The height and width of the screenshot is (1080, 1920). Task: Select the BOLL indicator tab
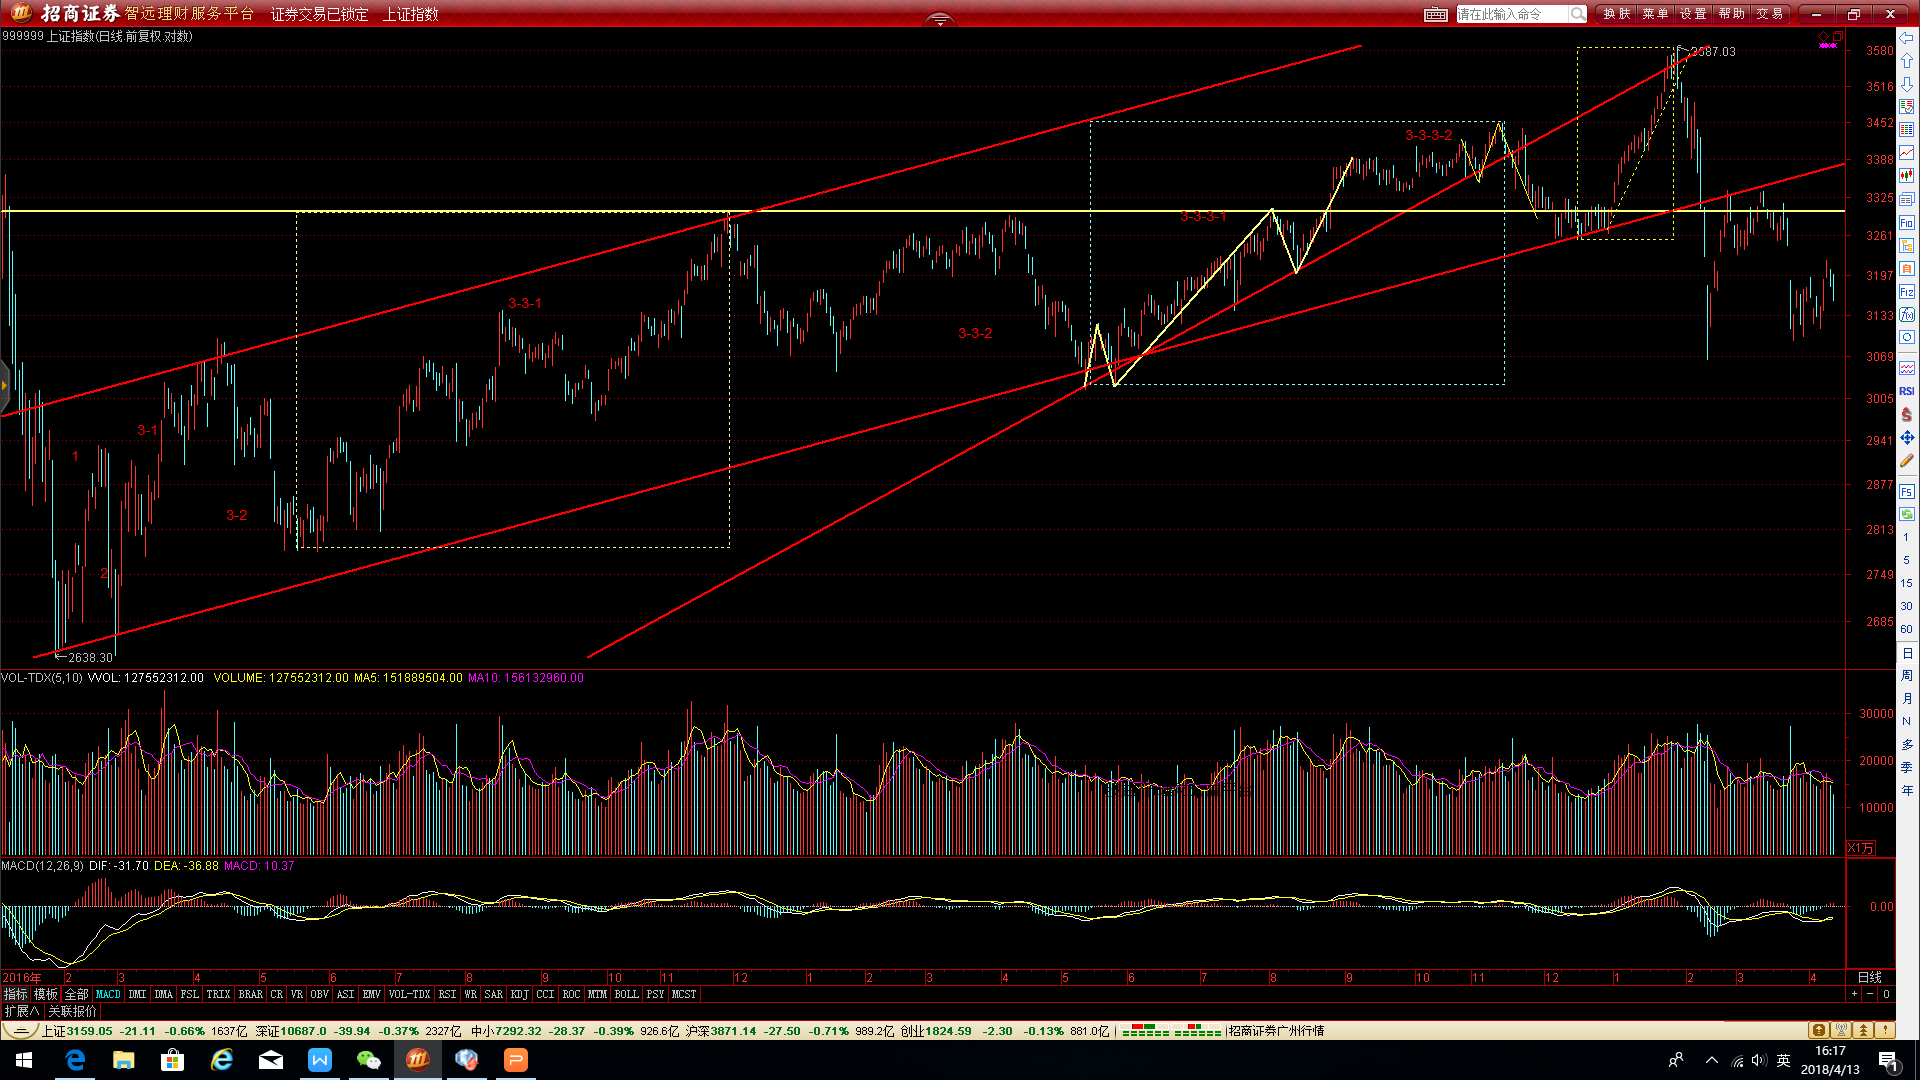point(626,994)
